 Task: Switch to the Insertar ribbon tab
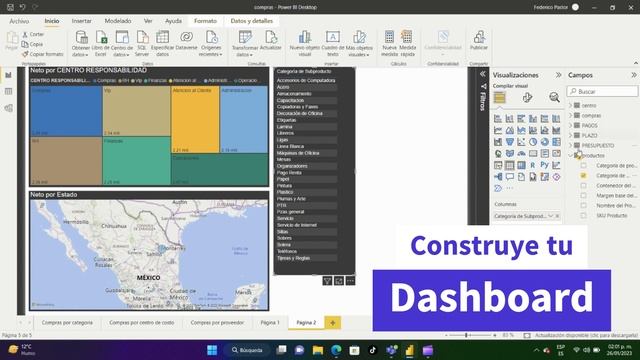82,21
